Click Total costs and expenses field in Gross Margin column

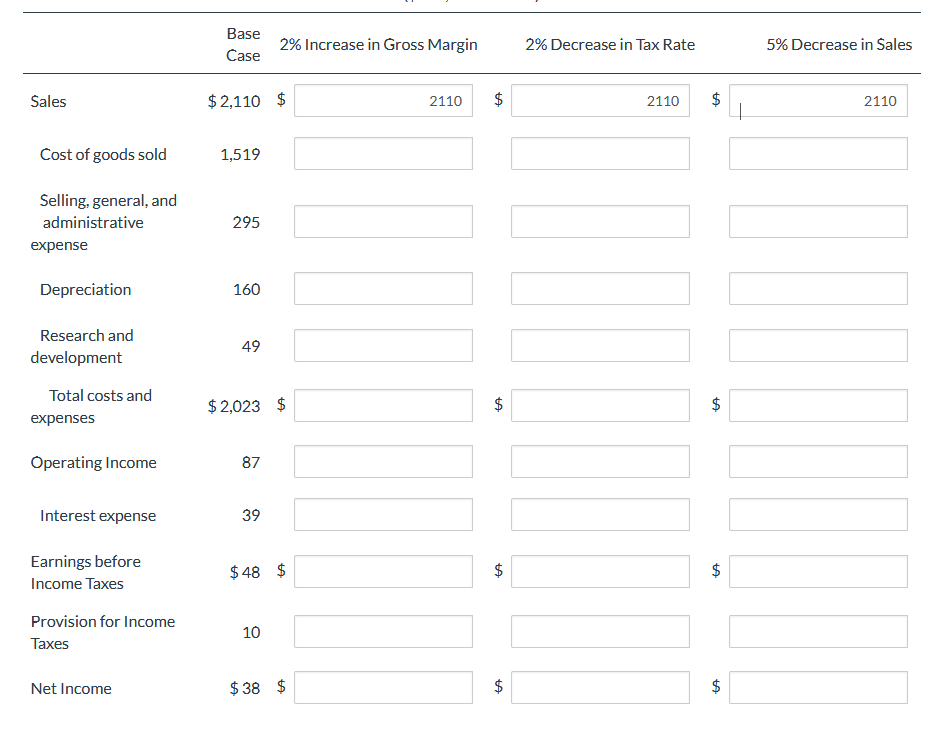[383, 406]
